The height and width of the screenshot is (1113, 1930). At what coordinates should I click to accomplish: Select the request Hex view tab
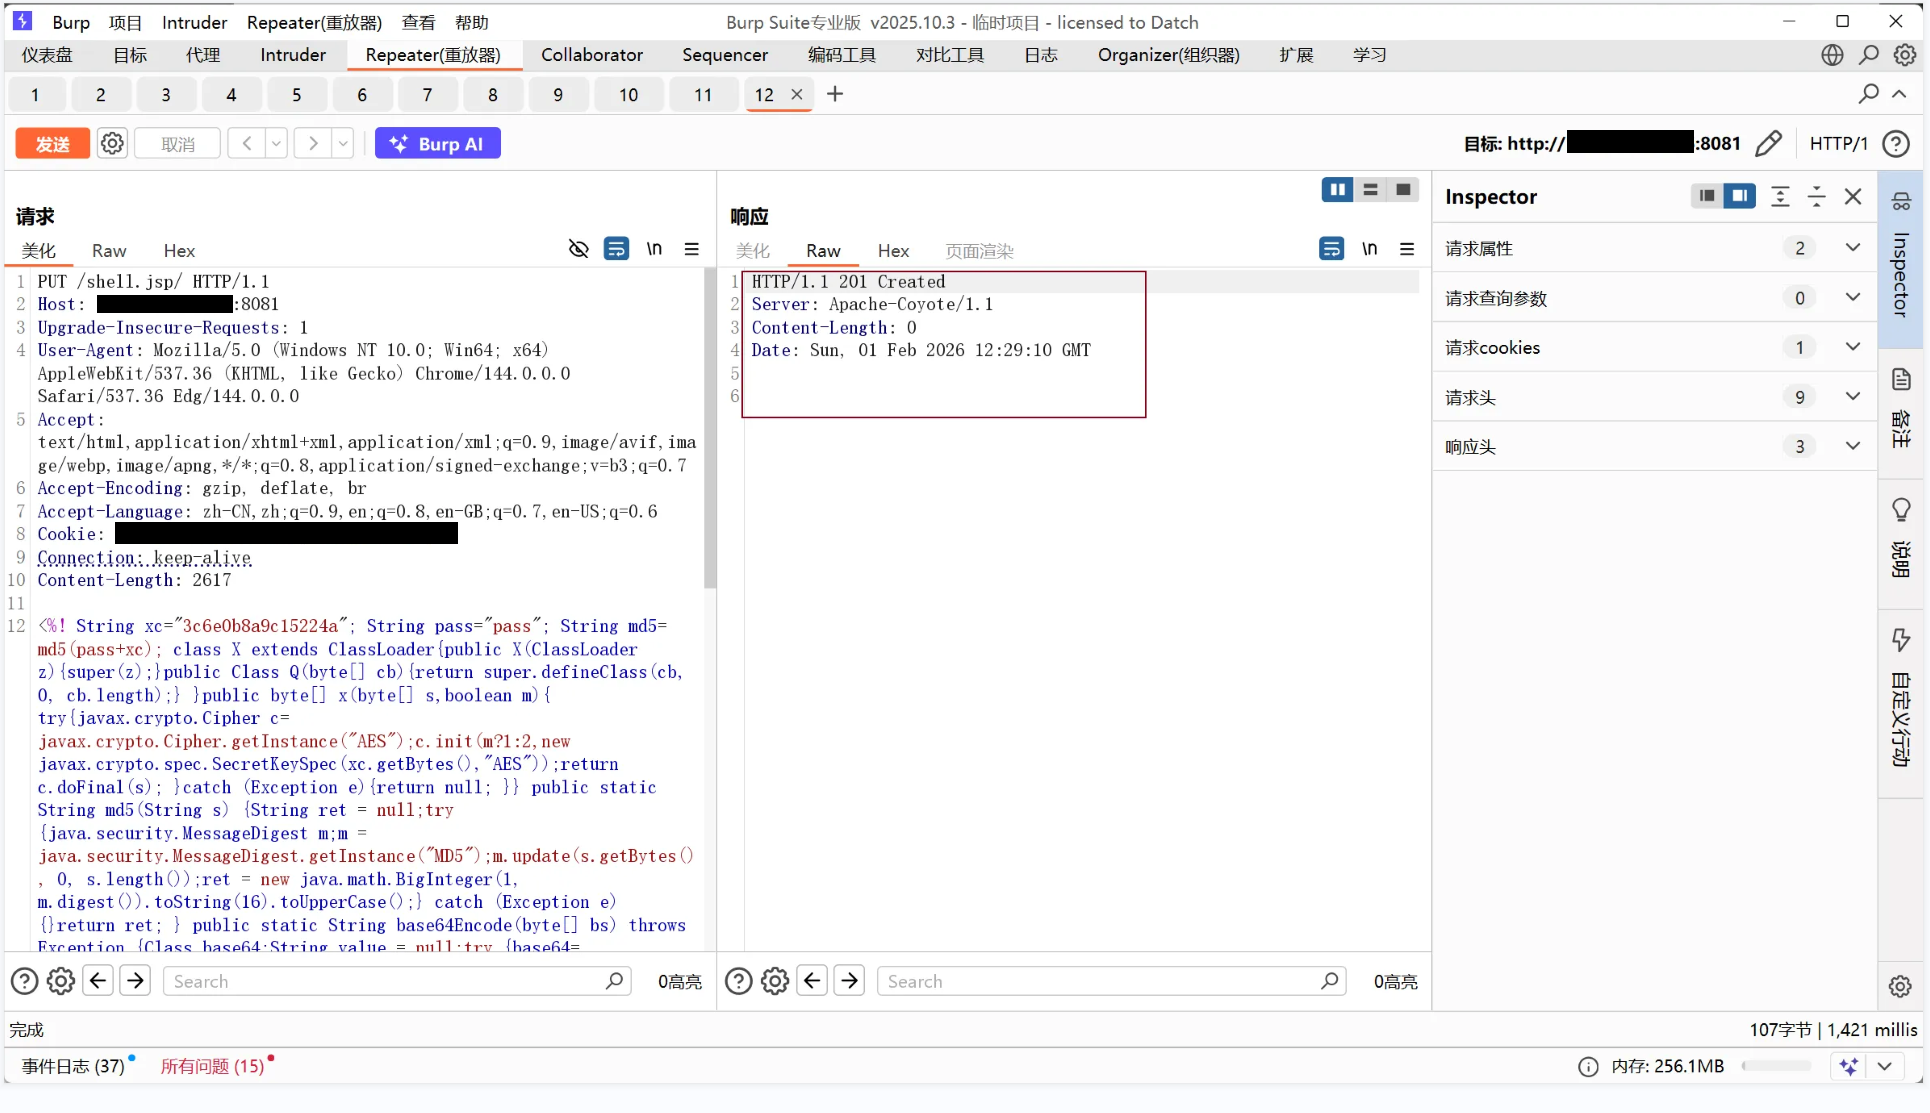(x=179, y=251)
